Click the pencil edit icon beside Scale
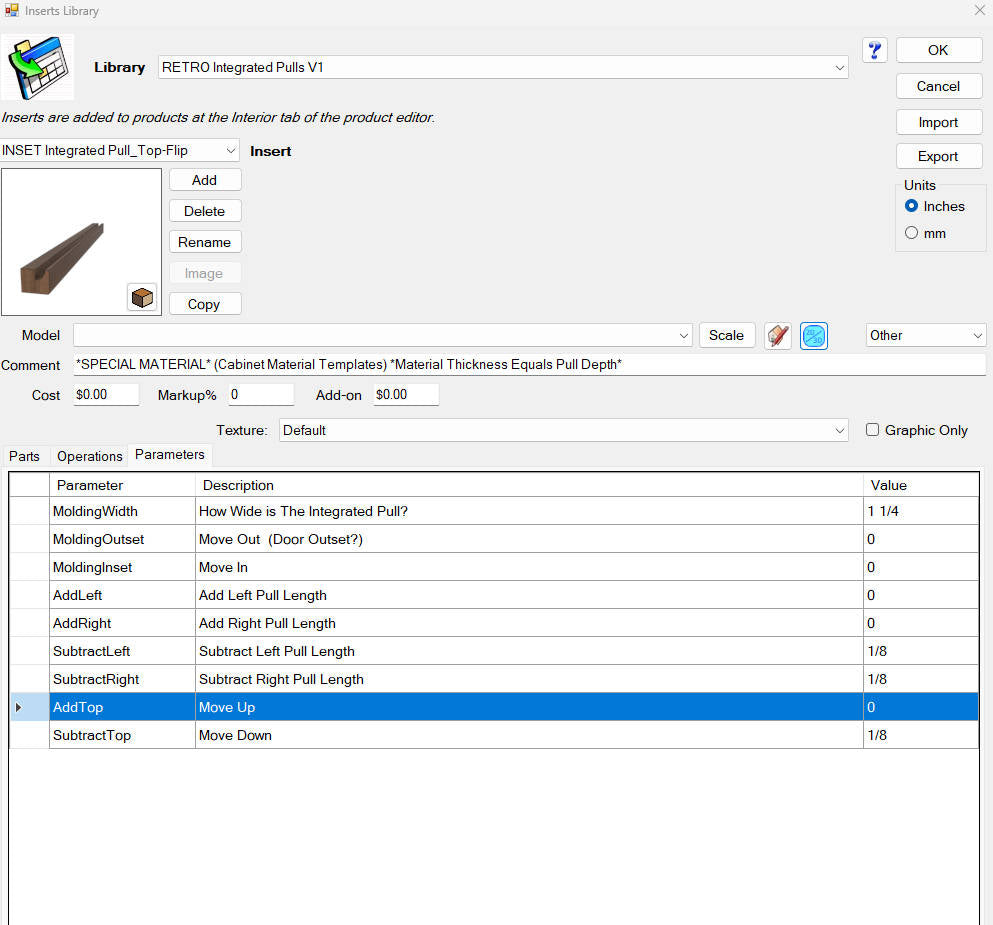Image resolution: width=993 pixels, height=925 pixels. point(778,336)
